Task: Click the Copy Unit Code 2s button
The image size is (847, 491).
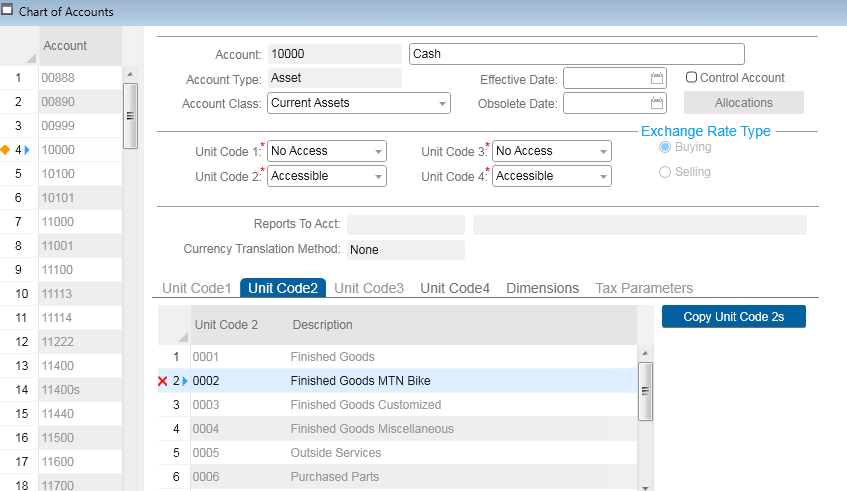Action: point(733,317)
